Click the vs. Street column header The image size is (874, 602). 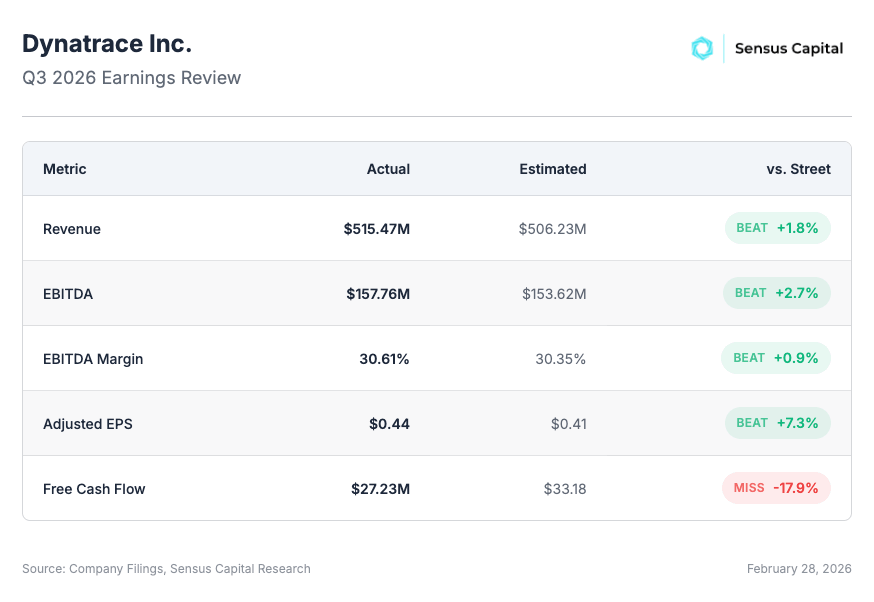pyautogui.click(x=798, y=169)
